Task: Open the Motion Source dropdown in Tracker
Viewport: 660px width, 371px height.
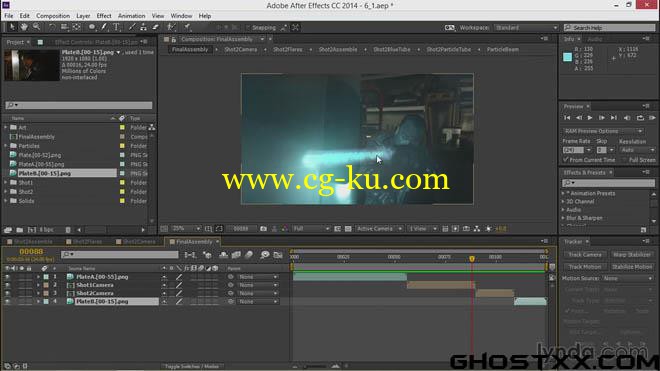Action: point(627,279)
